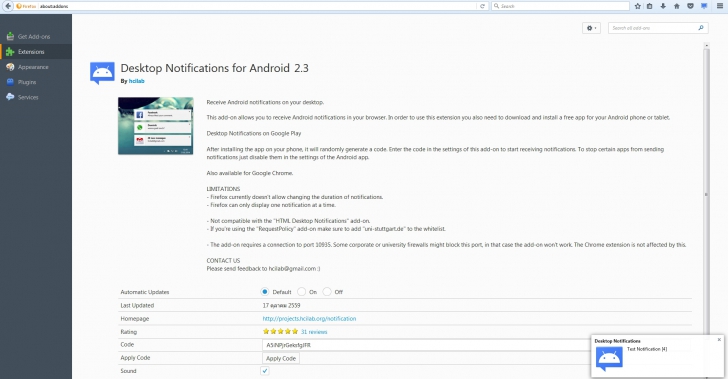The height and width of the screenshot is (379, 728).
Task: Open the add-ons gear tools dropdown
Action: tap(592, 28)
